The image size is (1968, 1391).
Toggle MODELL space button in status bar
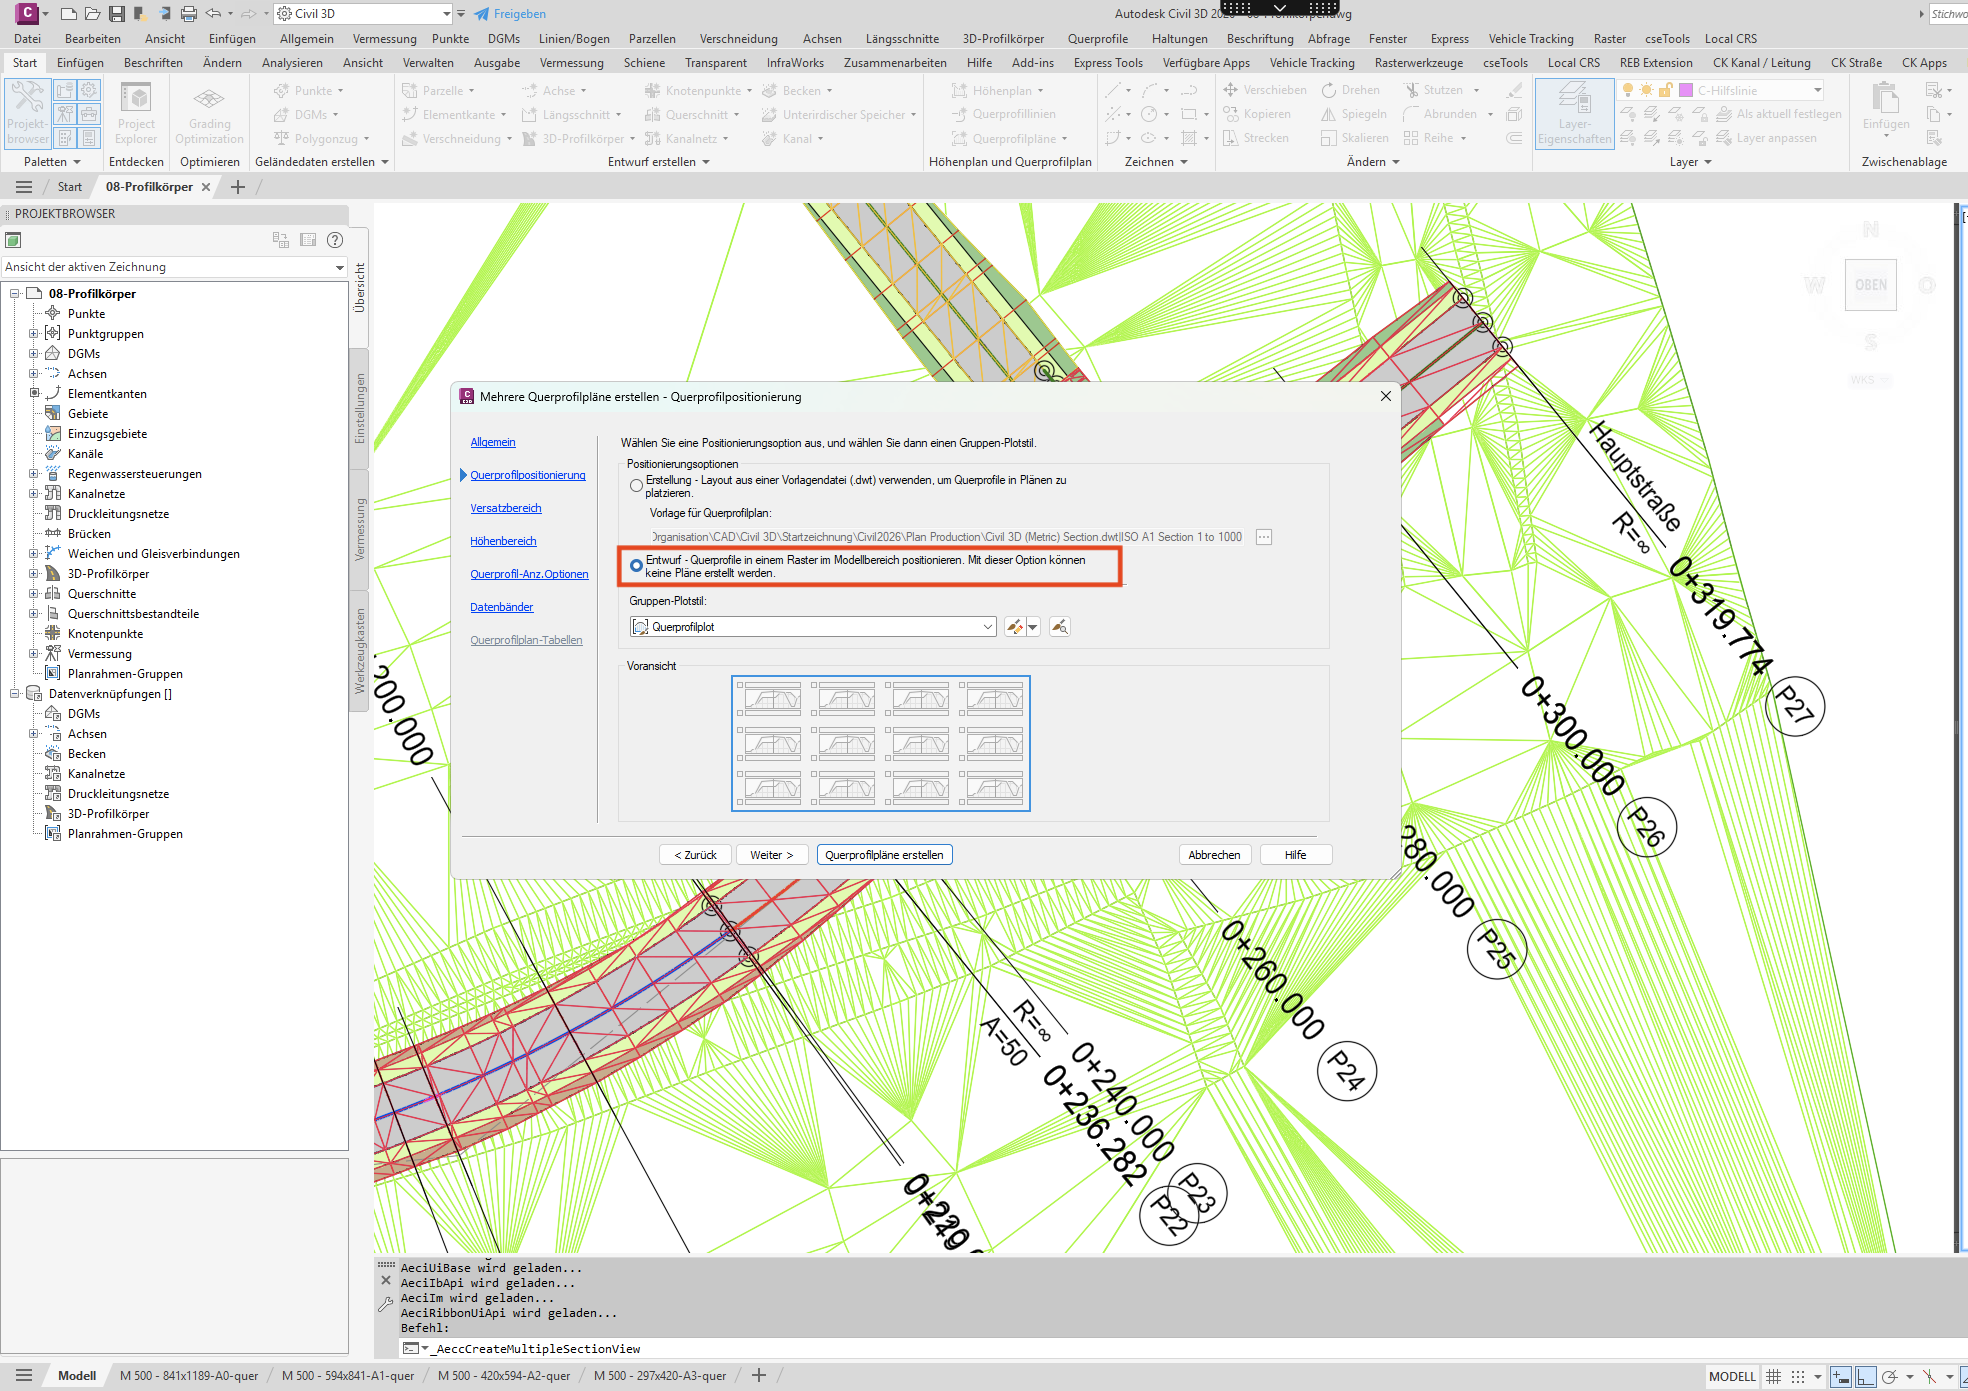[x=1732, y=1377]
